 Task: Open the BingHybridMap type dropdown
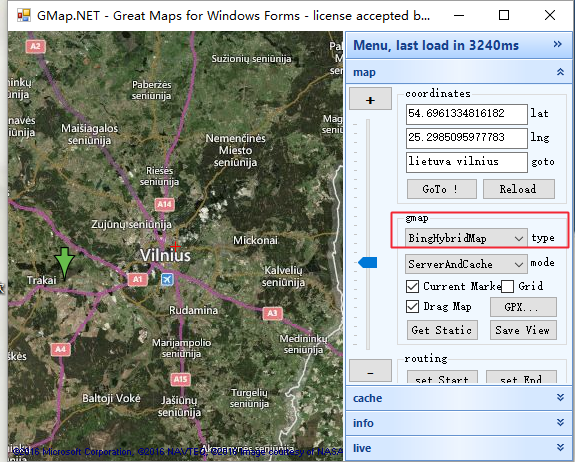(466, 238)
